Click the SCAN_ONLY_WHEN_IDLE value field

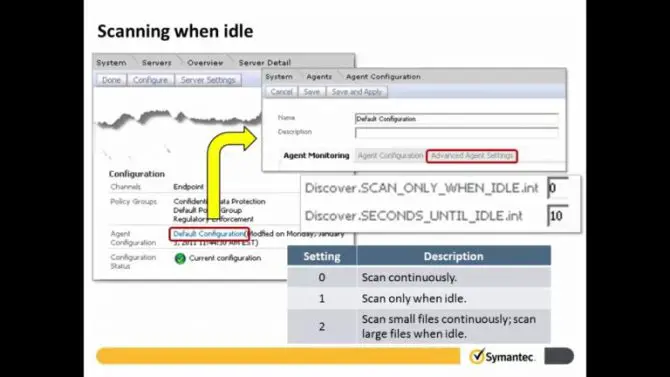558,188
